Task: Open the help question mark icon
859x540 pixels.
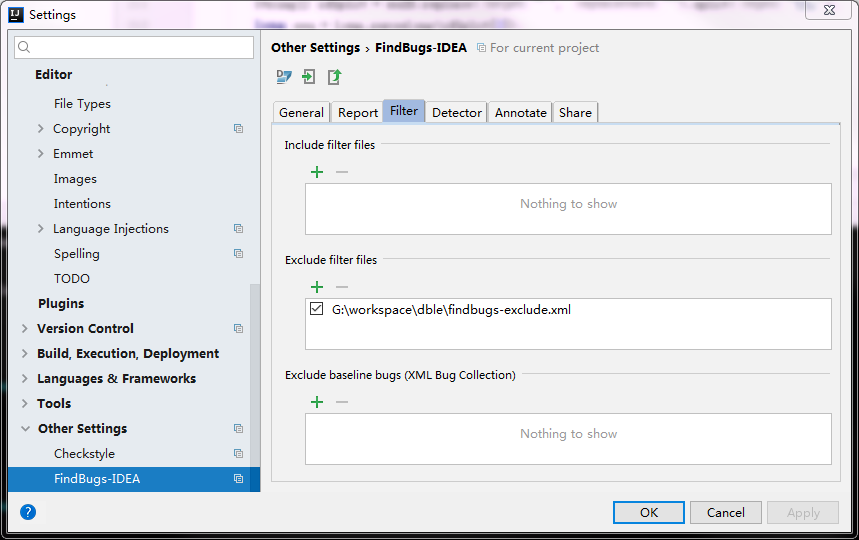Action: 28,512
